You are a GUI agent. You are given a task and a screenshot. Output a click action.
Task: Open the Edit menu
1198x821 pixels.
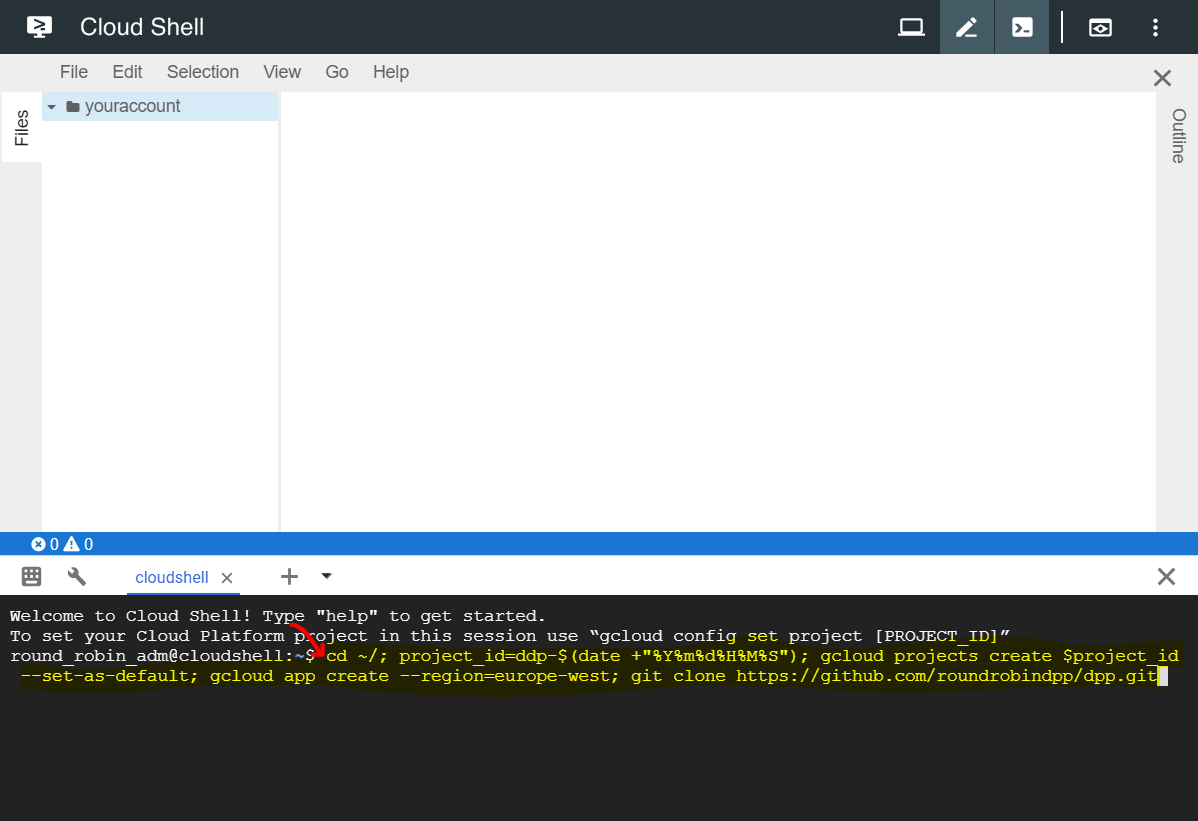pyautogui.click(x=127, y=72)
